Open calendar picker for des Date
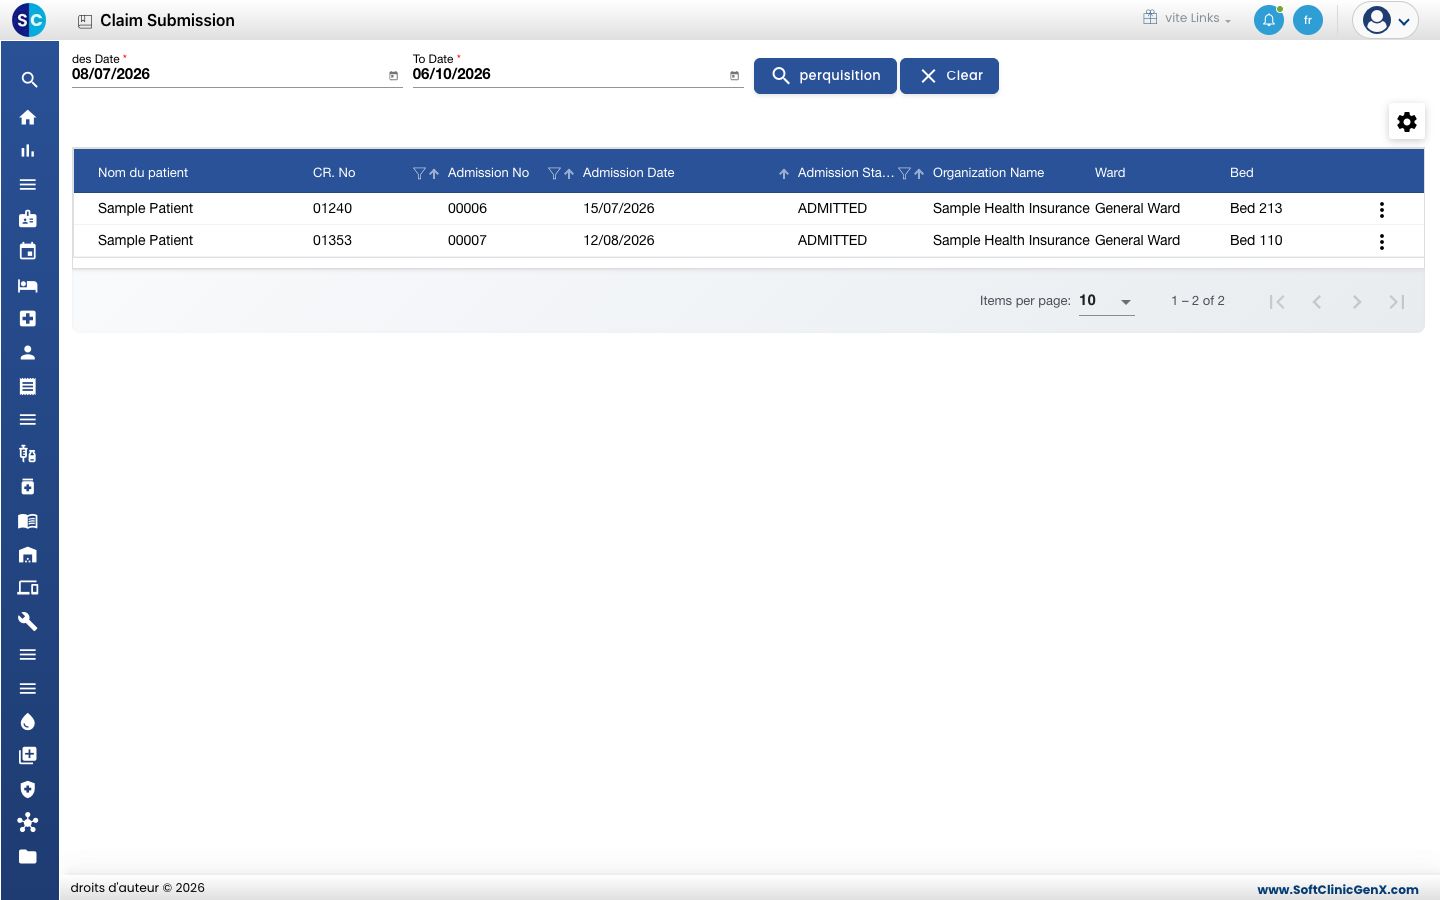The height and width of the screenshot is (900, 1440). pos(393,76)
